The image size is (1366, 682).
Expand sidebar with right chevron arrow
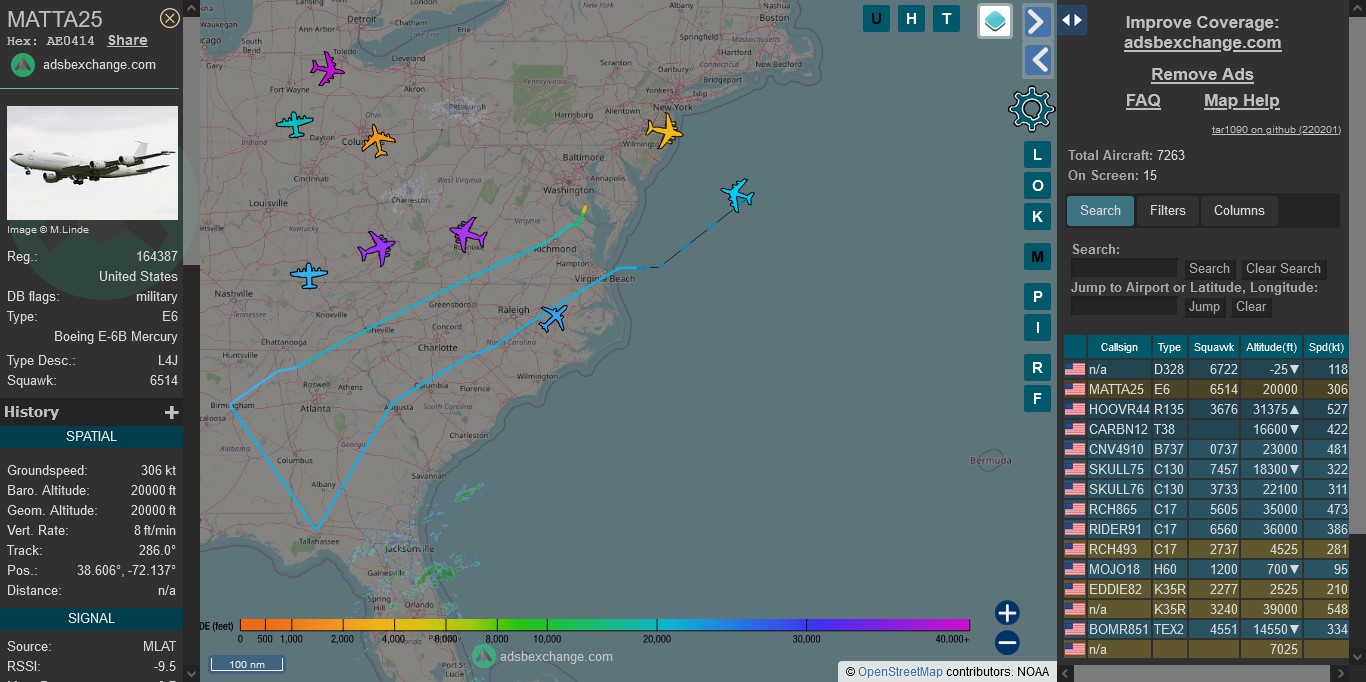[x=1037, y=21]
